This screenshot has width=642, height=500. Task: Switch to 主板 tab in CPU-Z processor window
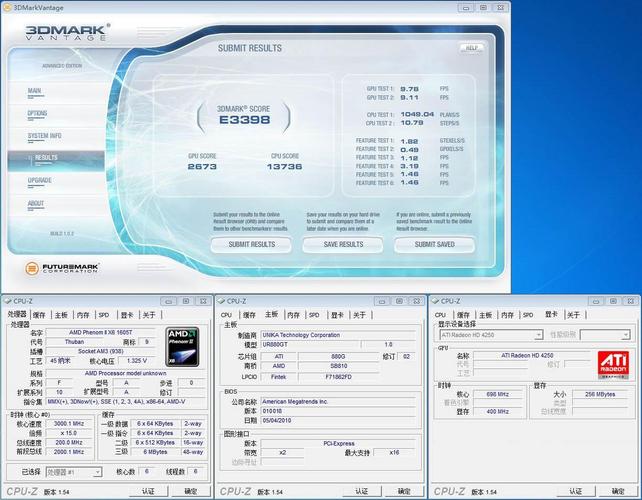(x=61, y=314)
